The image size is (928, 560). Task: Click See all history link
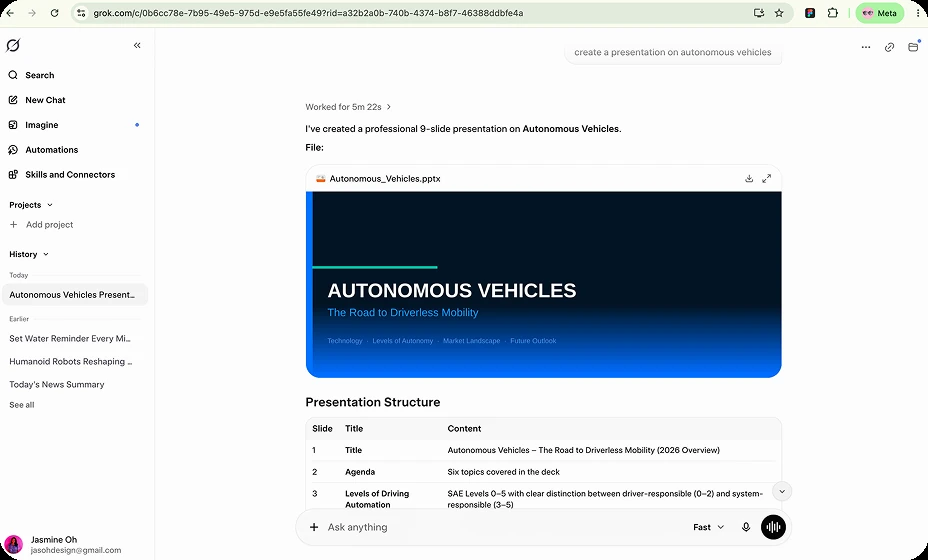(x=22, y=405)
